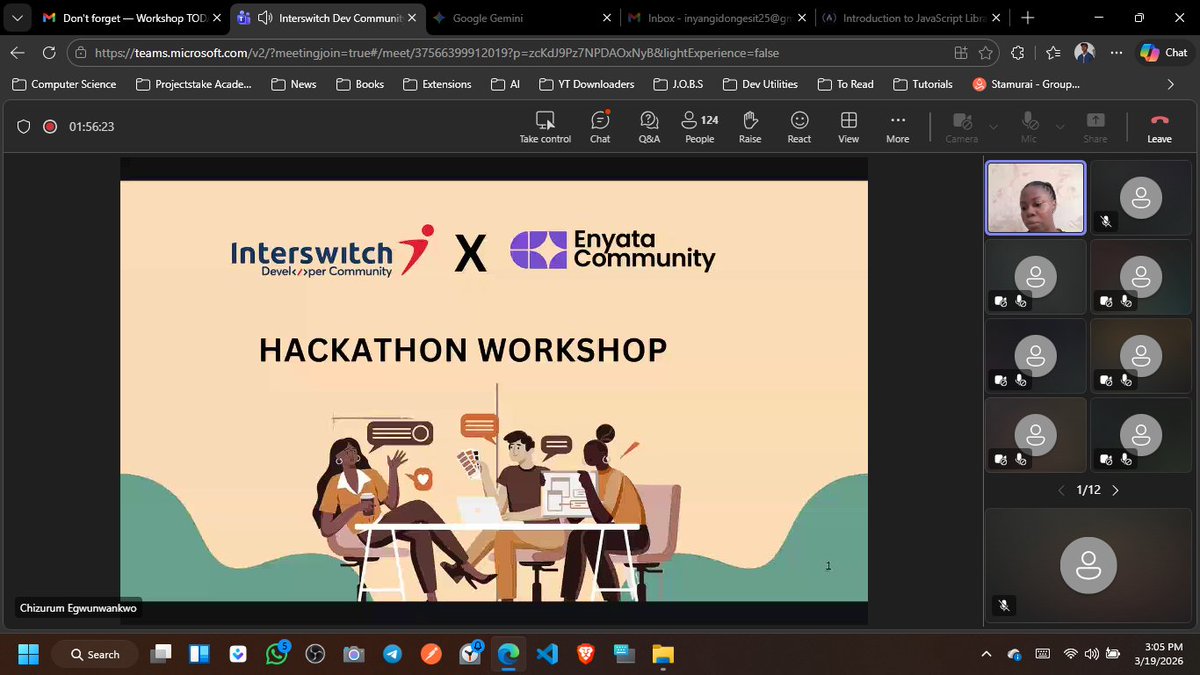Click the shared Hackathon Workshop presentation
Viewport: 1200px width, 675px height.
[x=494, y=390]
